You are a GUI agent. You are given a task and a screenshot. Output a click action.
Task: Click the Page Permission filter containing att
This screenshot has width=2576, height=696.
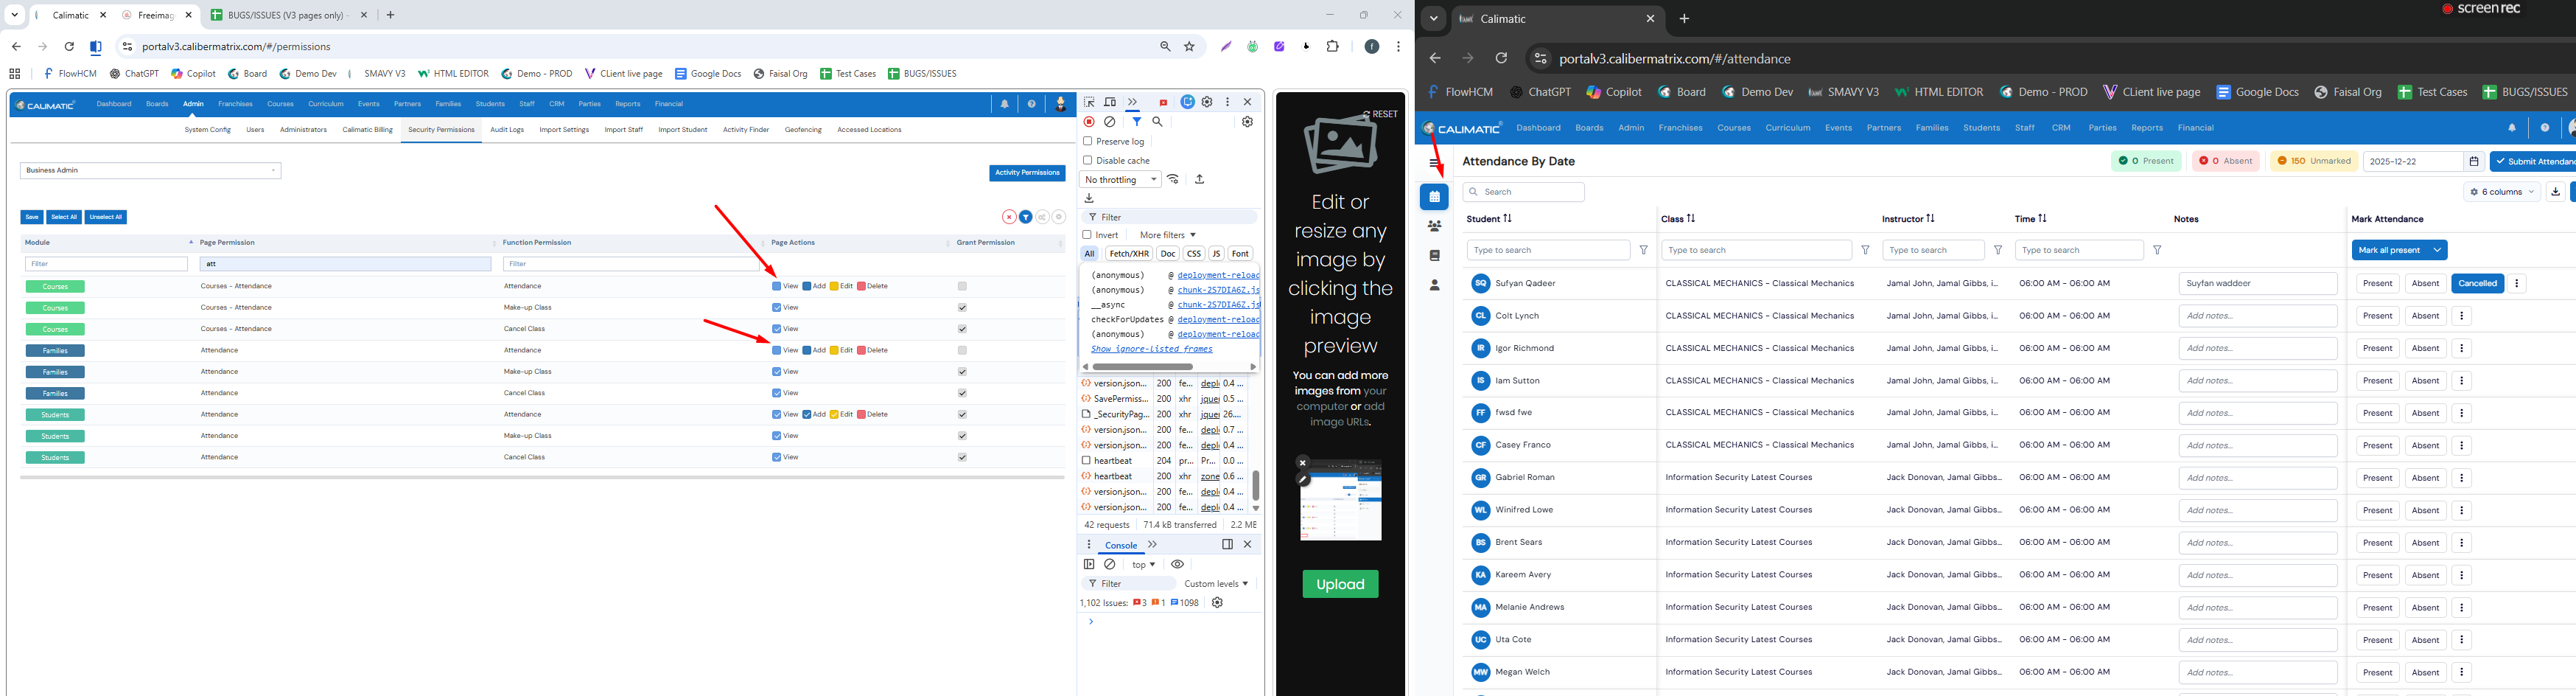(x=345, y=264)
